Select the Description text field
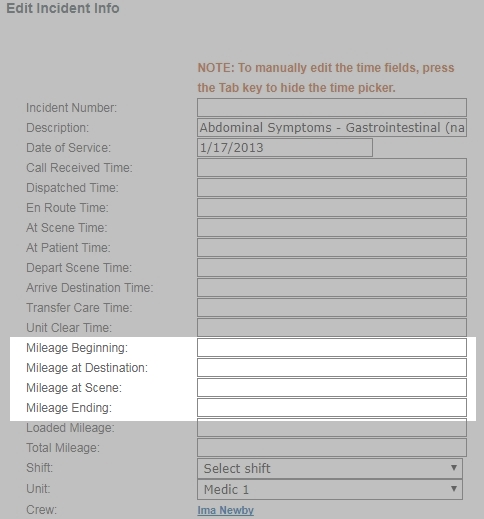Viewport: 484px width, 519px height. (332, 127)
